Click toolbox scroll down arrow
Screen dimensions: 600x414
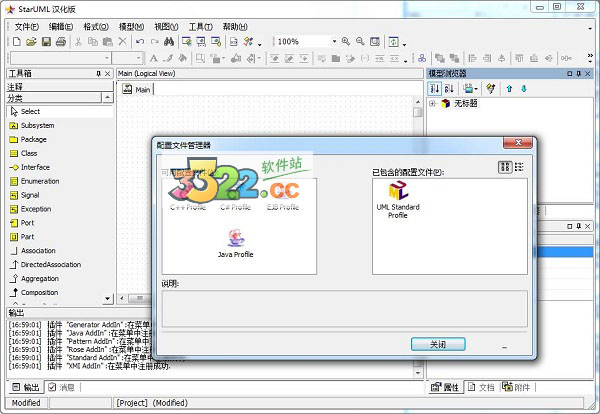[x=108, y=298]
